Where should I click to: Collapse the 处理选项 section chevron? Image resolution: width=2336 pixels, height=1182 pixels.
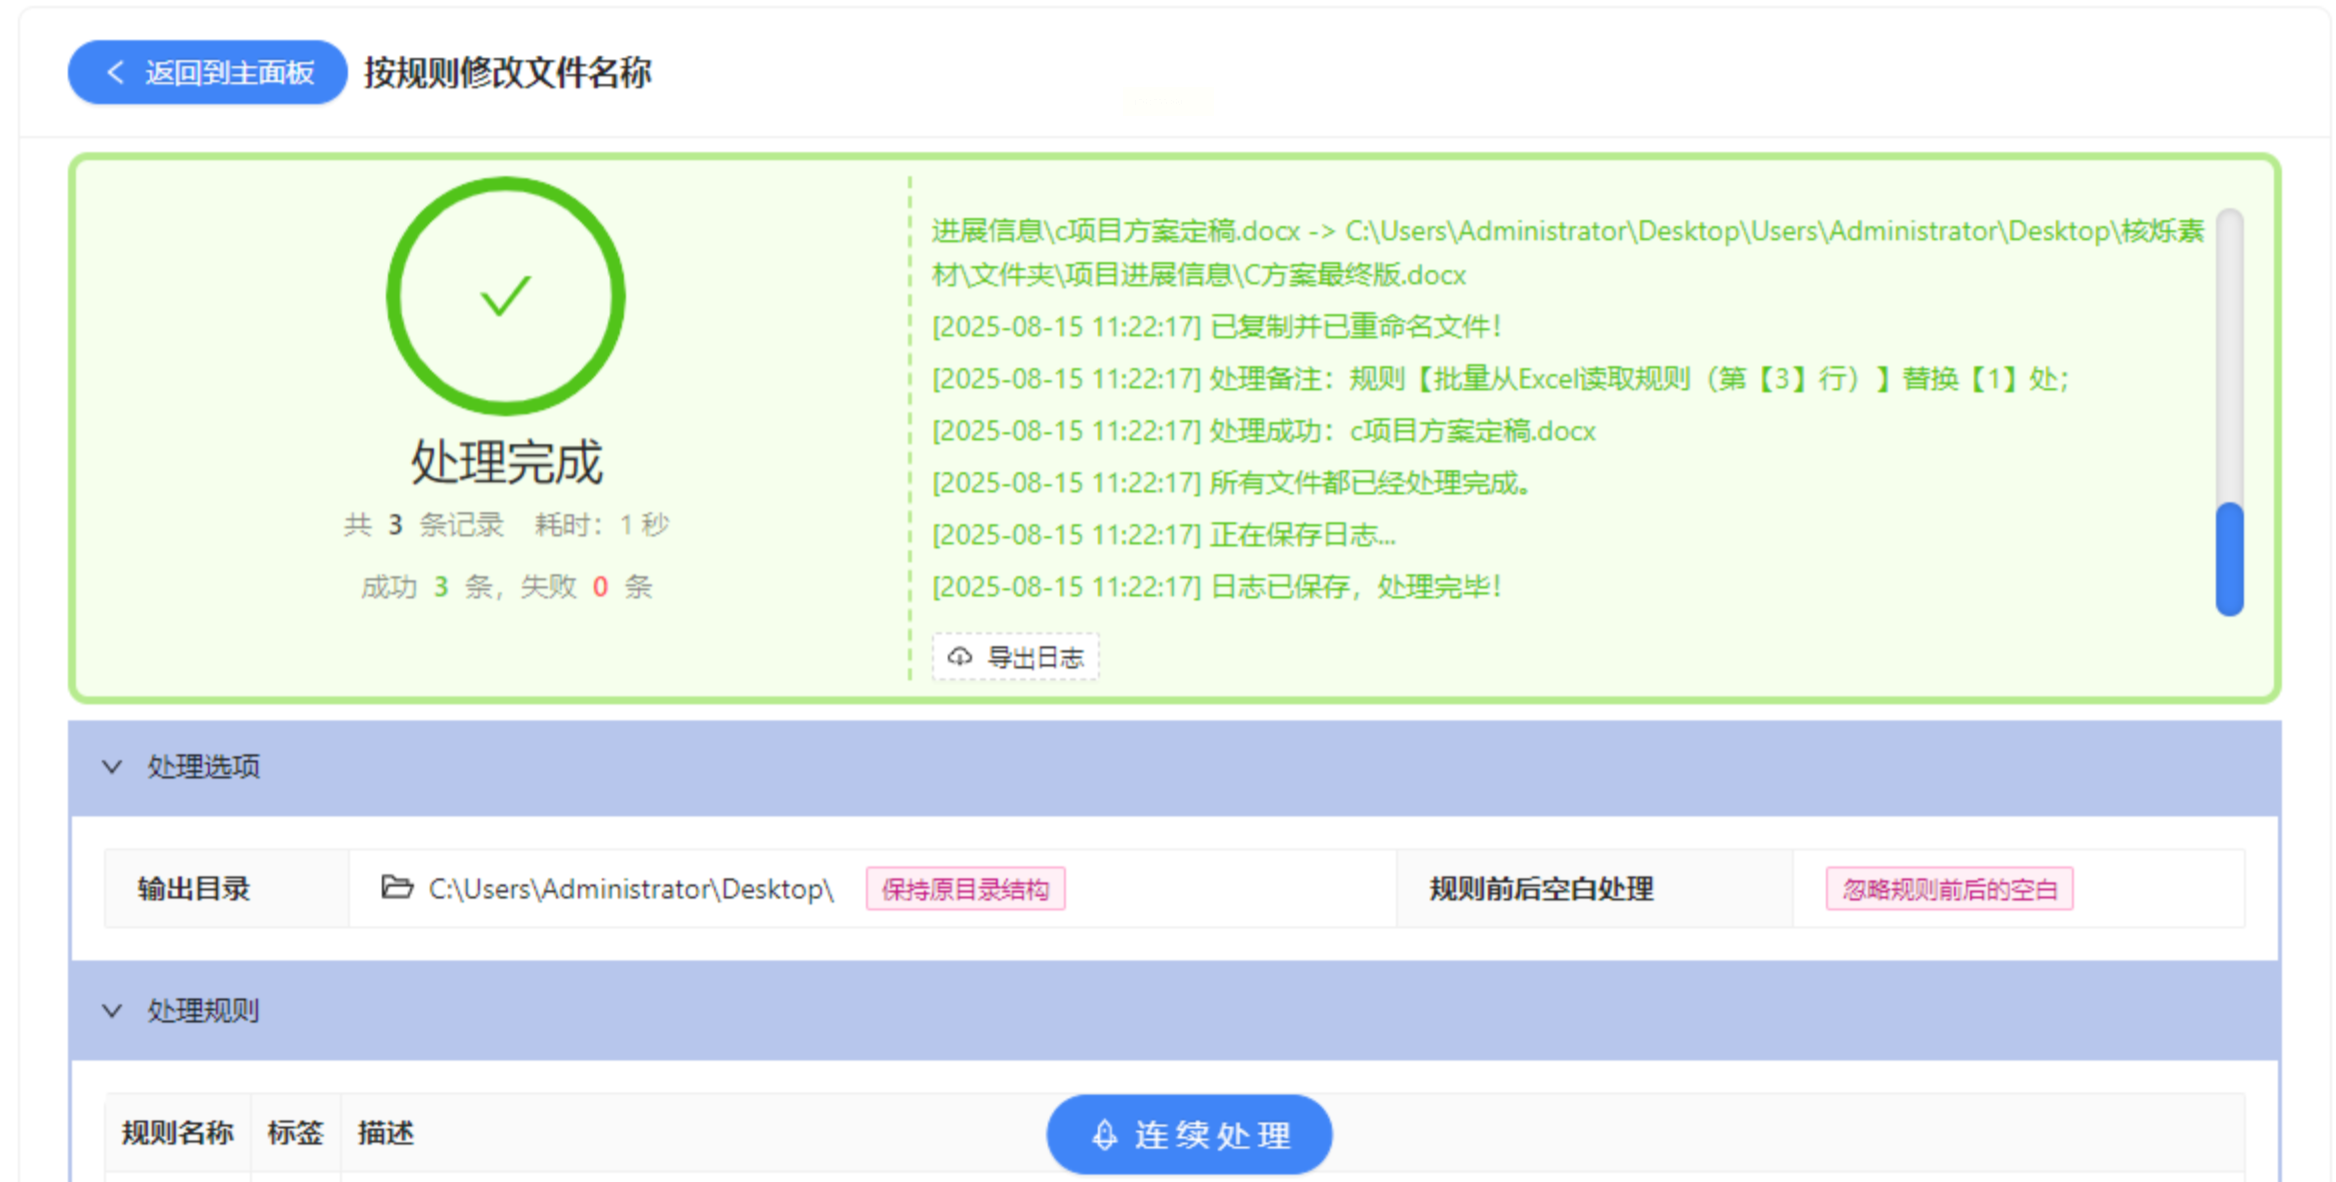112,767
